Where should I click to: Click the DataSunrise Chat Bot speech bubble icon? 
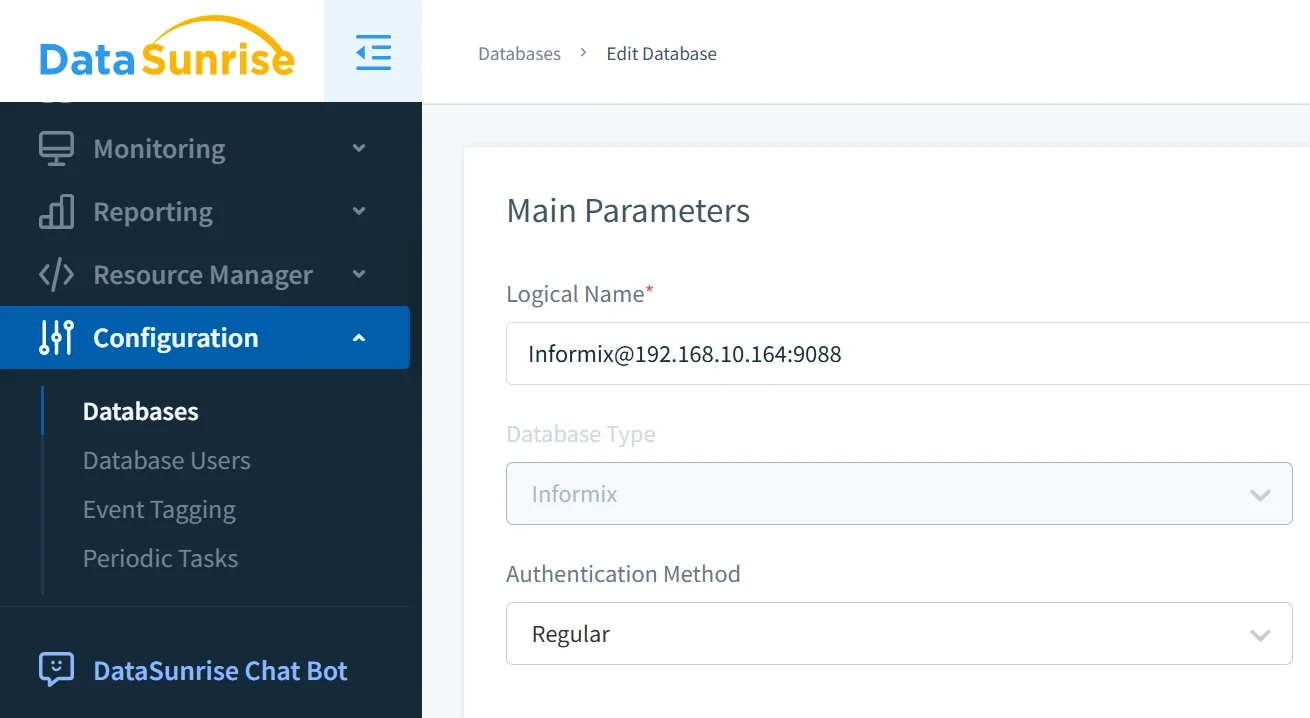55,669
